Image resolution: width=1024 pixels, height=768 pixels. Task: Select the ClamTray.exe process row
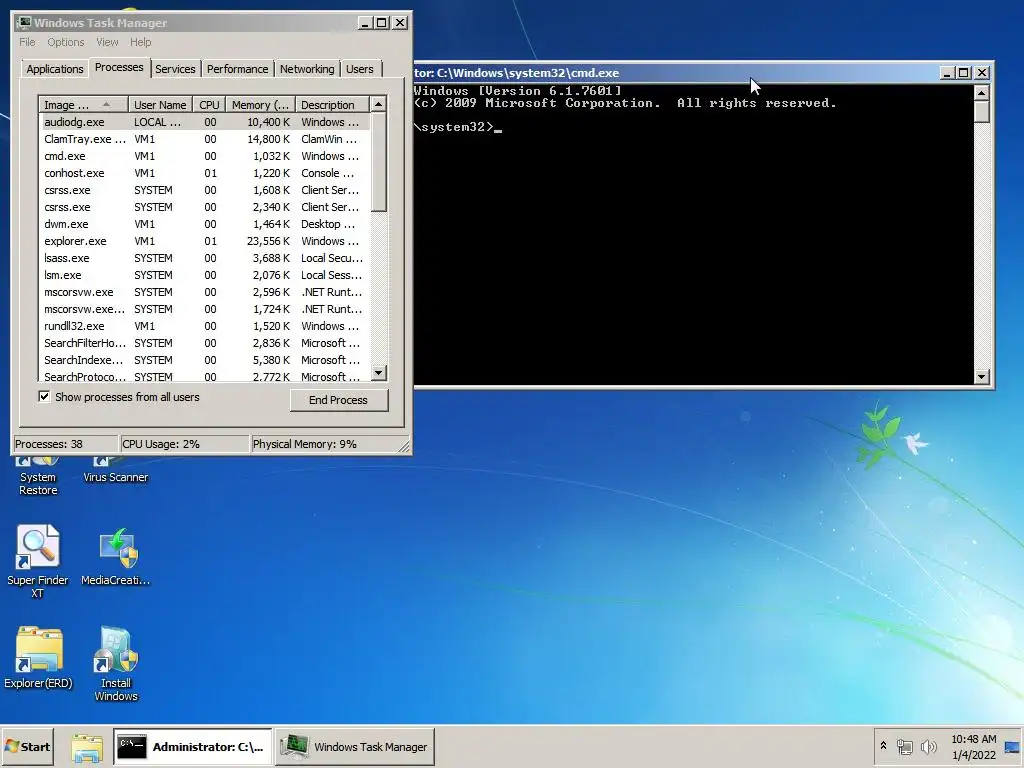pyautogui.click(x=204, y=139)
